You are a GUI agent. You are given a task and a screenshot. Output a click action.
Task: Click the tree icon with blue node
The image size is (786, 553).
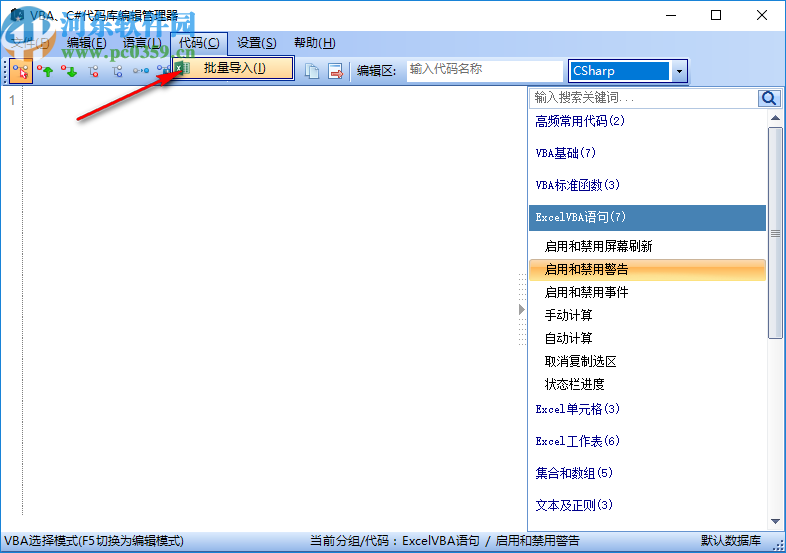tap(117, 72)
